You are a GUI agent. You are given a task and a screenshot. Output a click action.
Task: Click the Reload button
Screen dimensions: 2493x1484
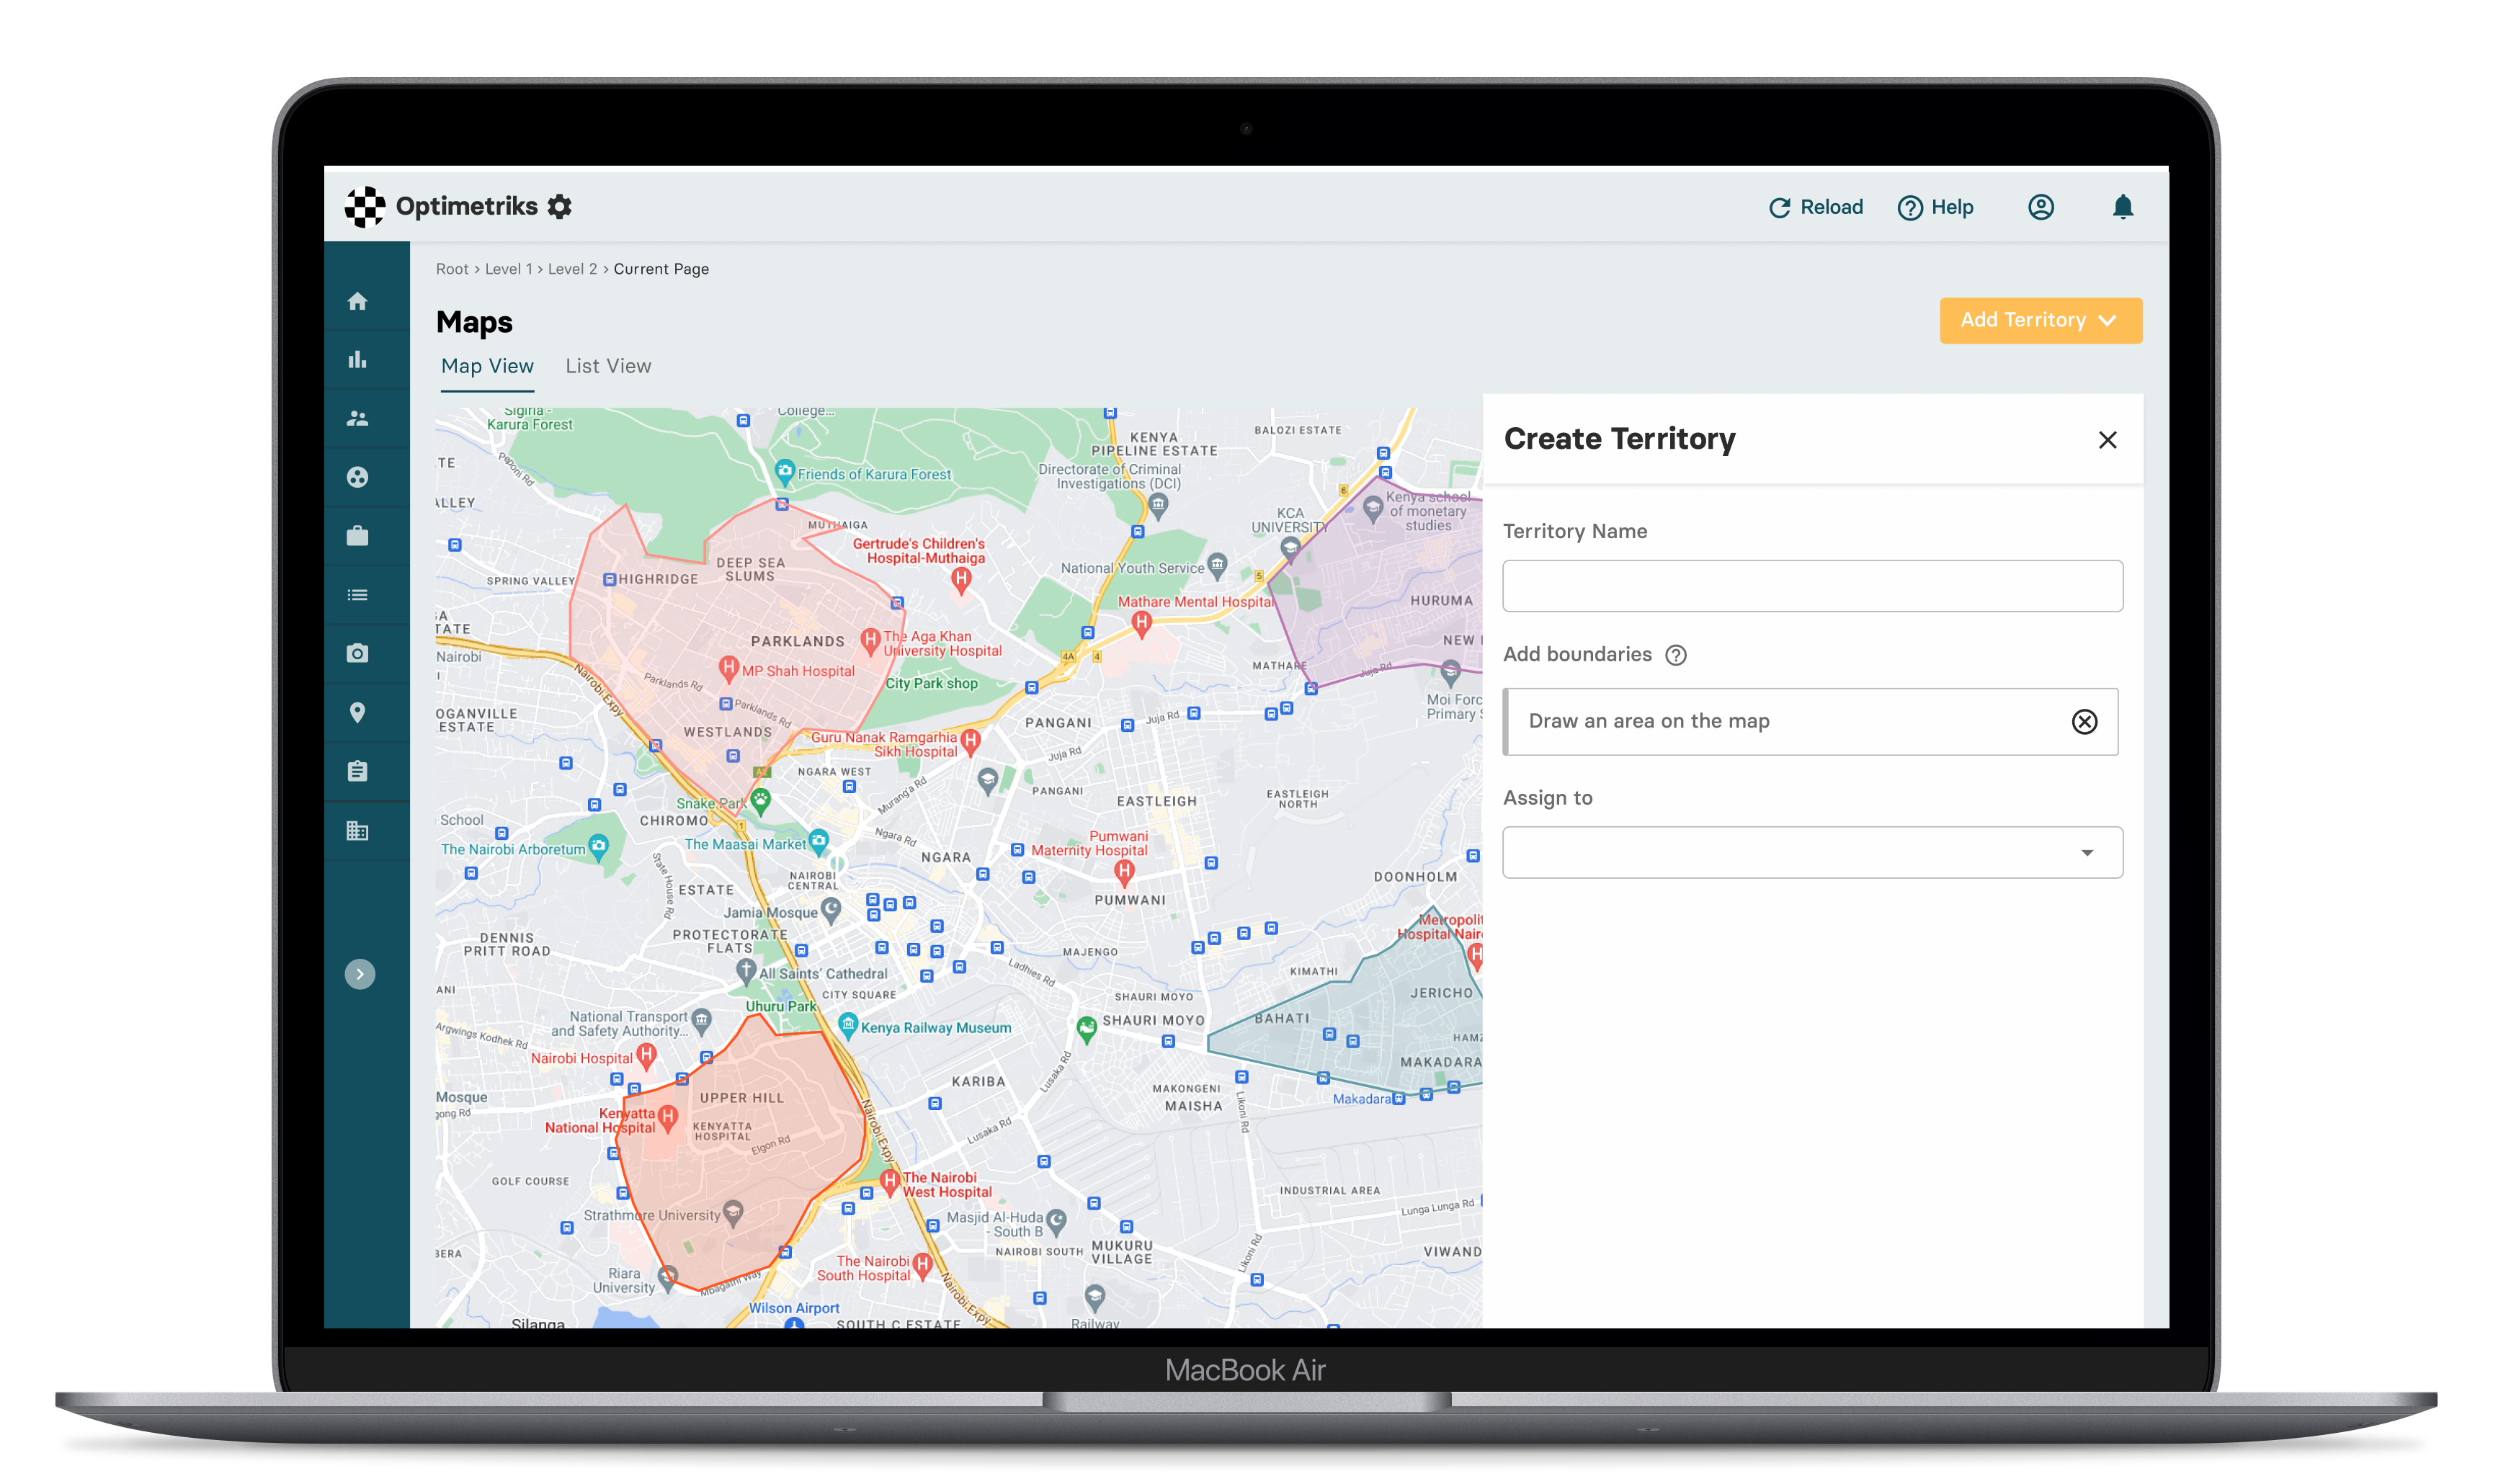pyautogui.click(x=1816, y=207)
